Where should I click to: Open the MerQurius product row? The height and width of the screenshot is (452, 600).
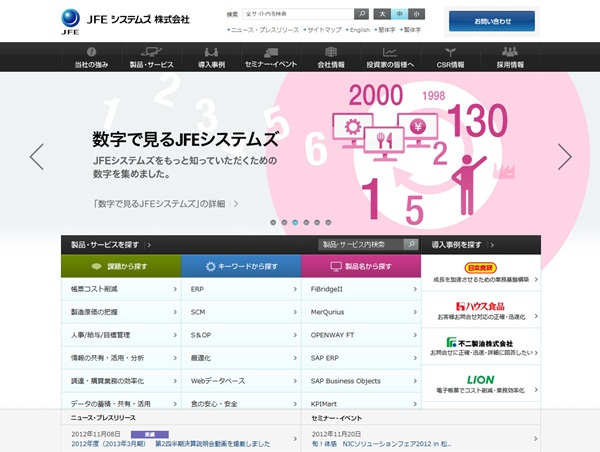pos(361,312)
